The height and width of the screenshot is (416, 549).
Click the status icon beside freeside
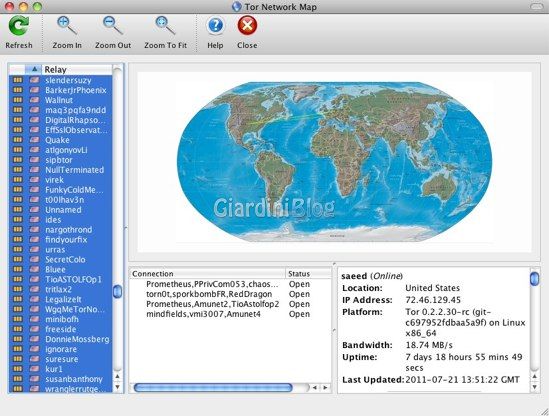click(18, 329)
